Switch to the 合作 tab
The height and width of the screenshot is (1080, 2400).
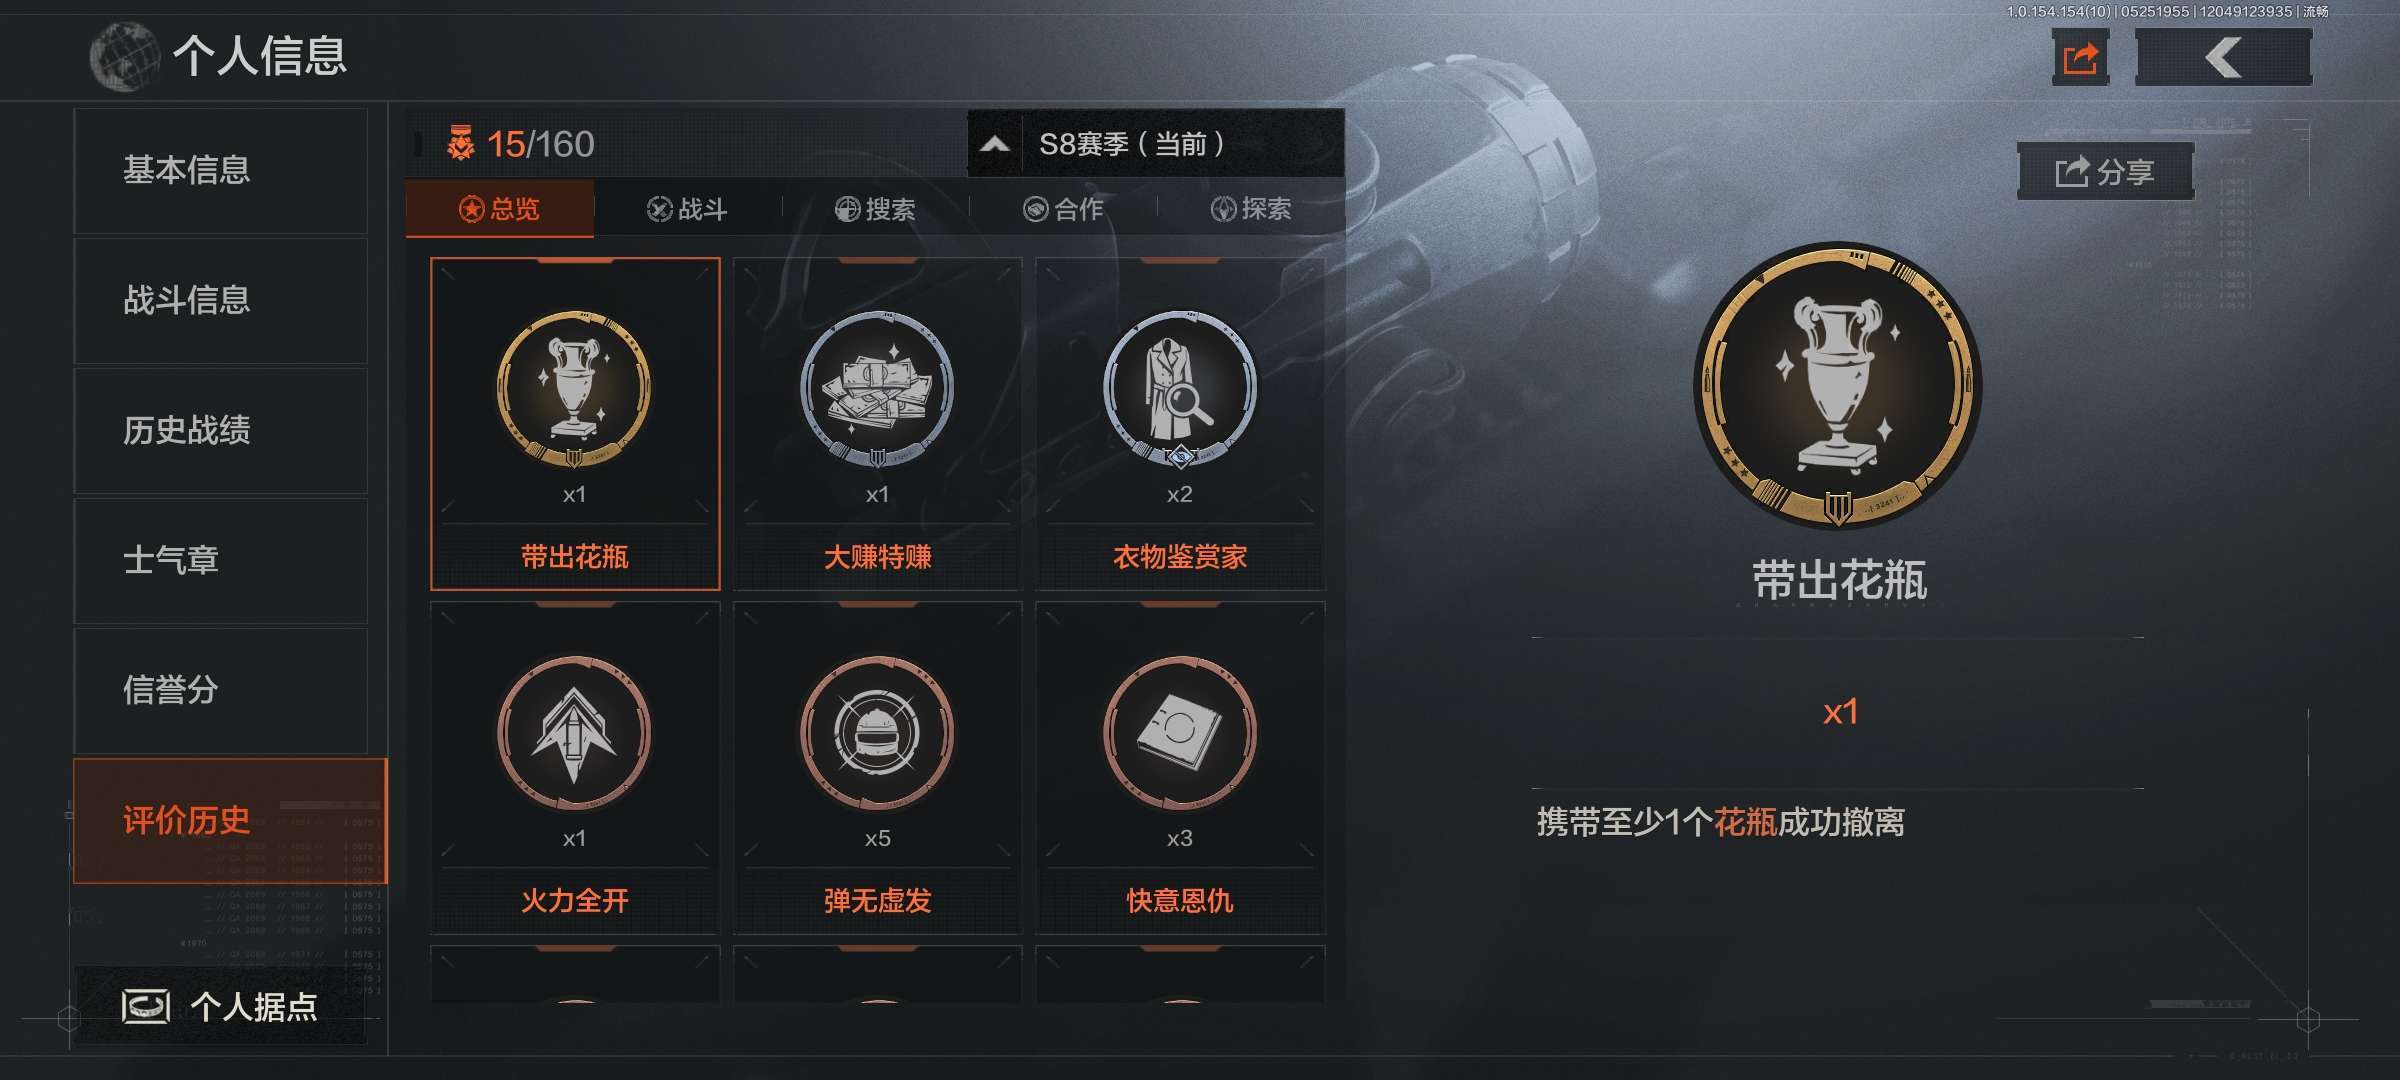[1064, 209]
